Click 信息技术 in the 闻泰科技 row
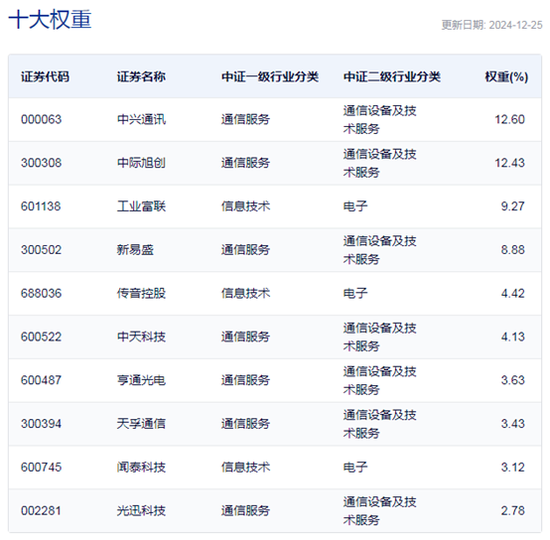This screenshot has height=540, width=550. point(246,467)
